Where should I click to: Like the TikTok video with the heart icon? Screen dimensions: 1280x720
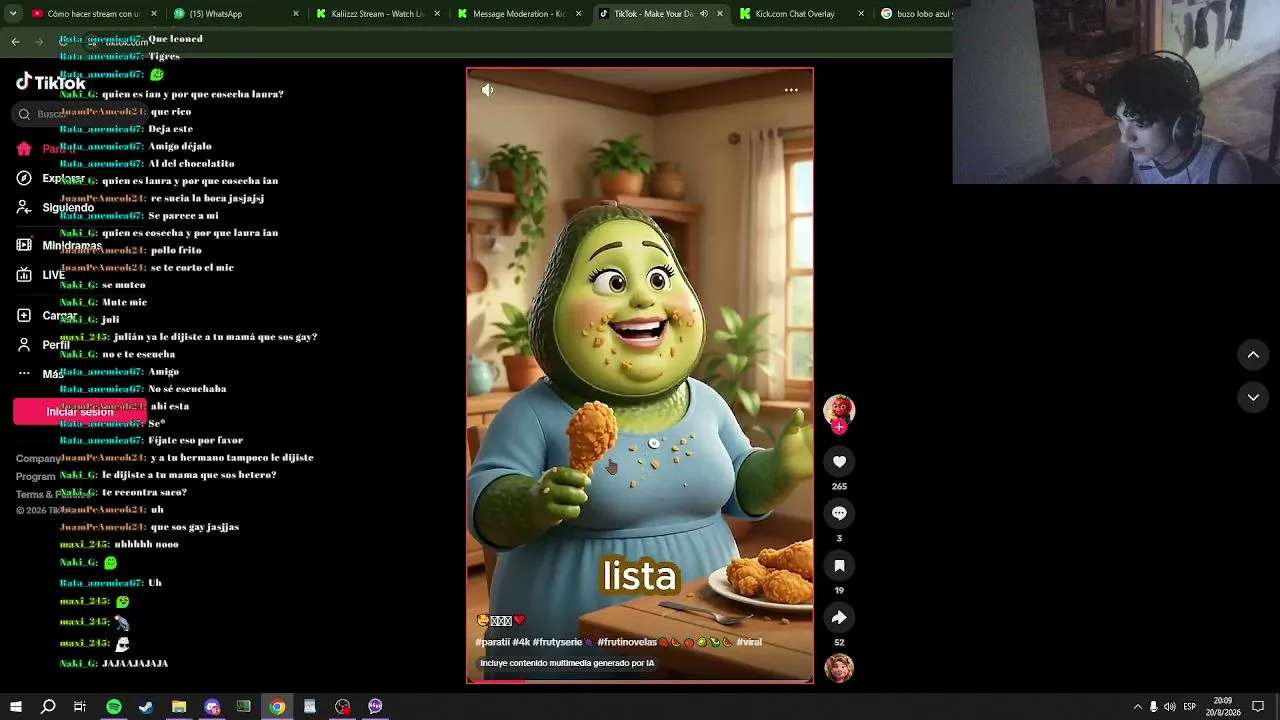coord(839,461)
